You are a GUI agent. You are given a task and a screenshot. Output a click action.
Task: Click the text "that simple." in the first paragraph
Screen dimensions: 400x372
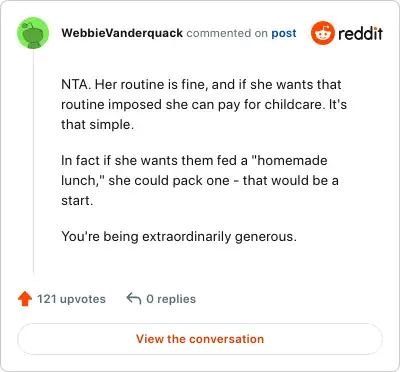point(97,125)
